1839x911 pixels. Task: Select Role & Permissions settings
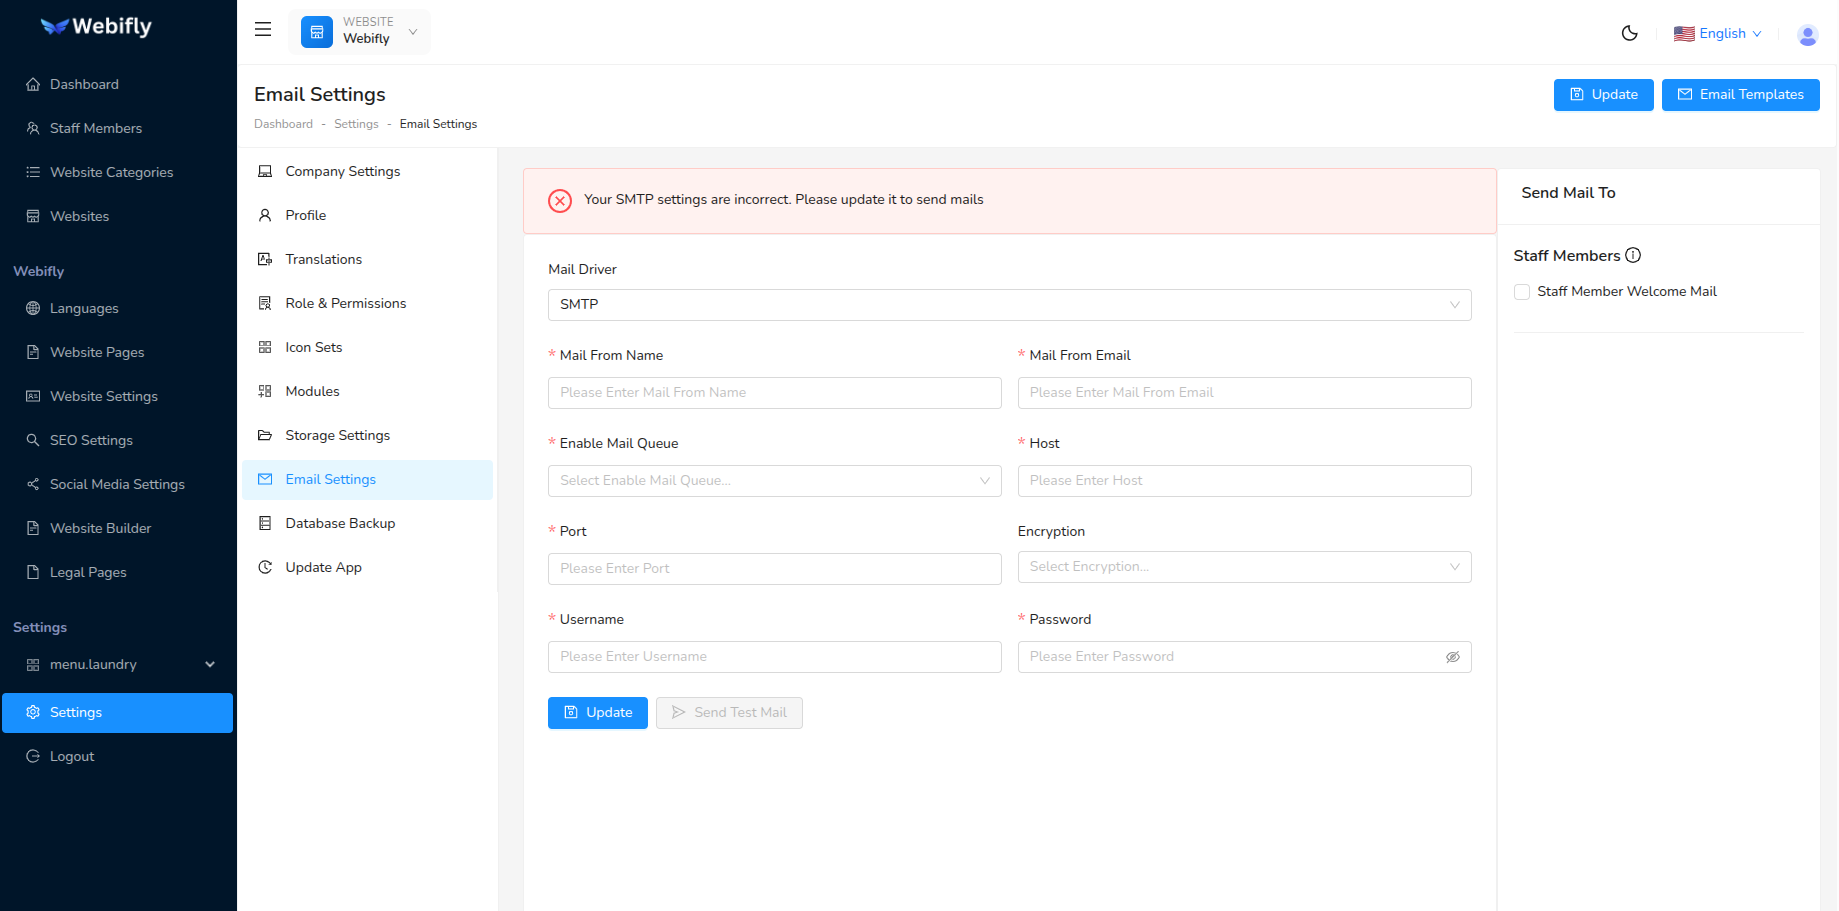coord(346,303)
